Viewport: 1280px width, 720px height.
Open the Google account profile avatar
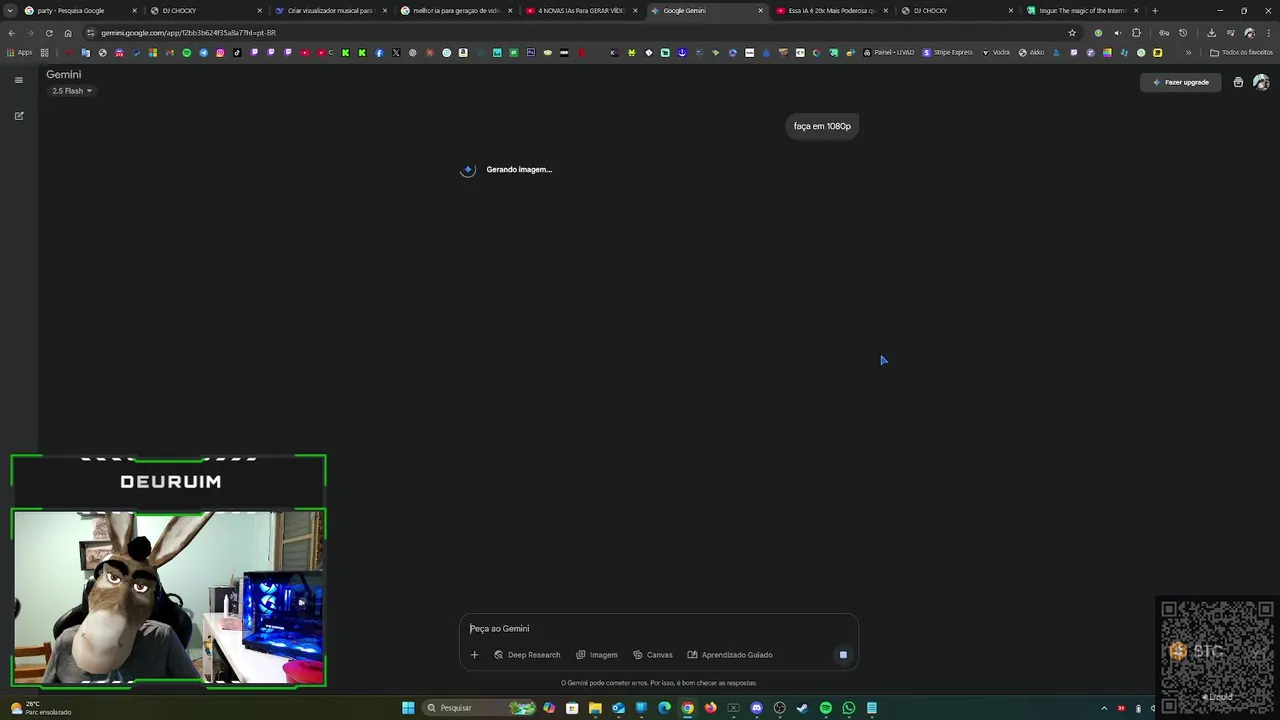(x=1260, y=82)
